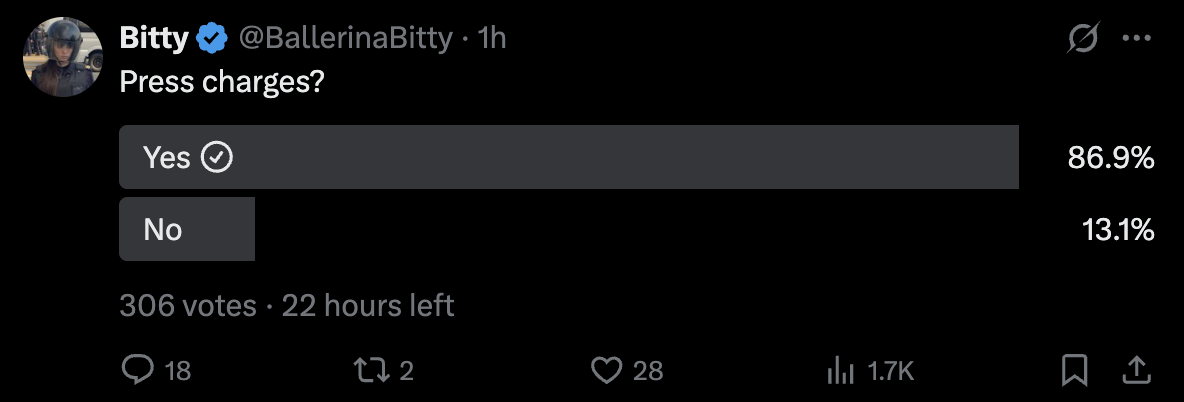The image size is (1184, 402).
Task: Click the 1h timestamp link
Action: [x=492, y=39]
